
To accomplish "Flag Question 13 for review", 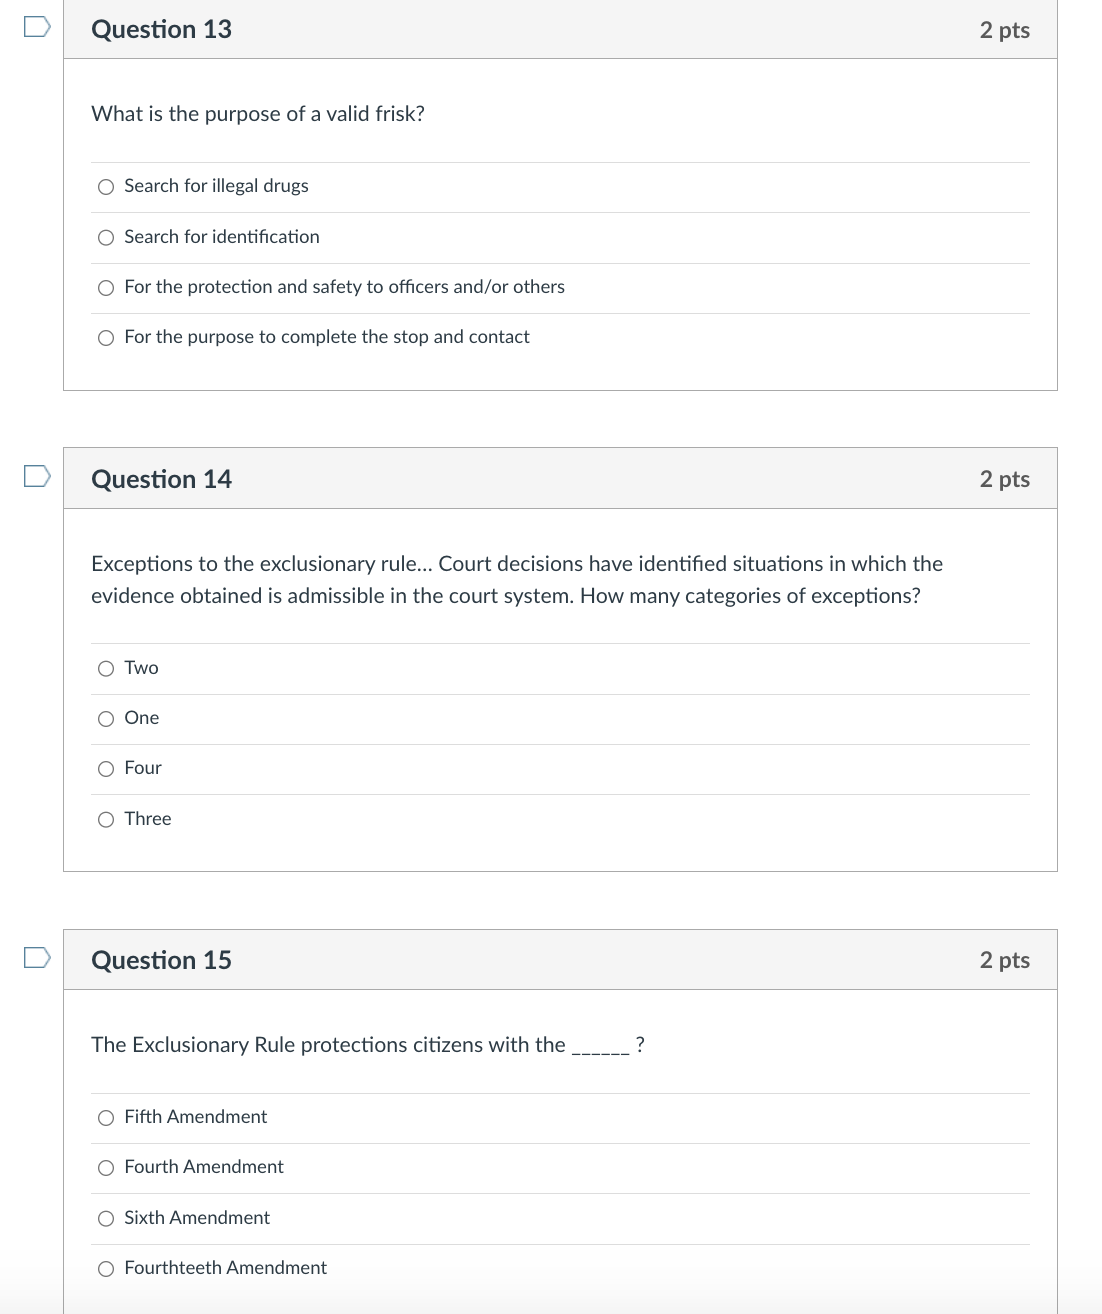I will [35, 27].
